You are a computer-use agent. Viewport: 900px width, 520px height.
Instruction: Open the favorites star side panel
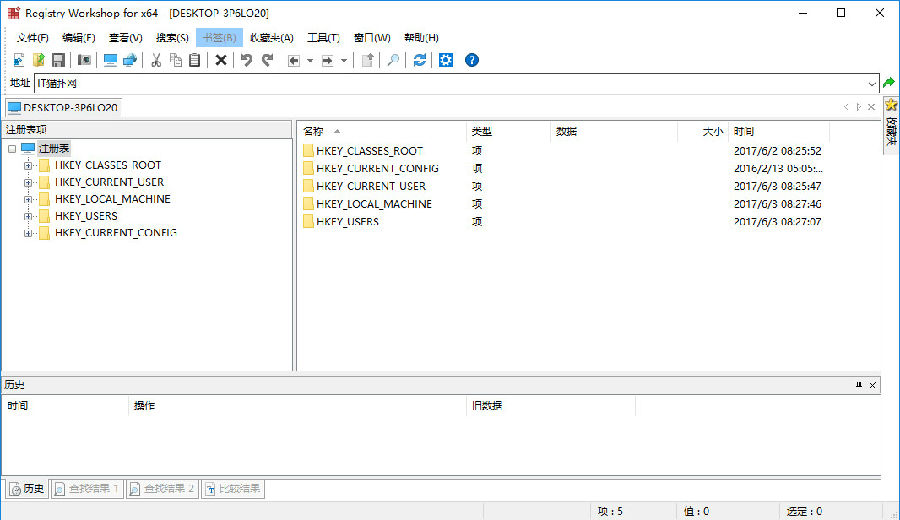891,125
